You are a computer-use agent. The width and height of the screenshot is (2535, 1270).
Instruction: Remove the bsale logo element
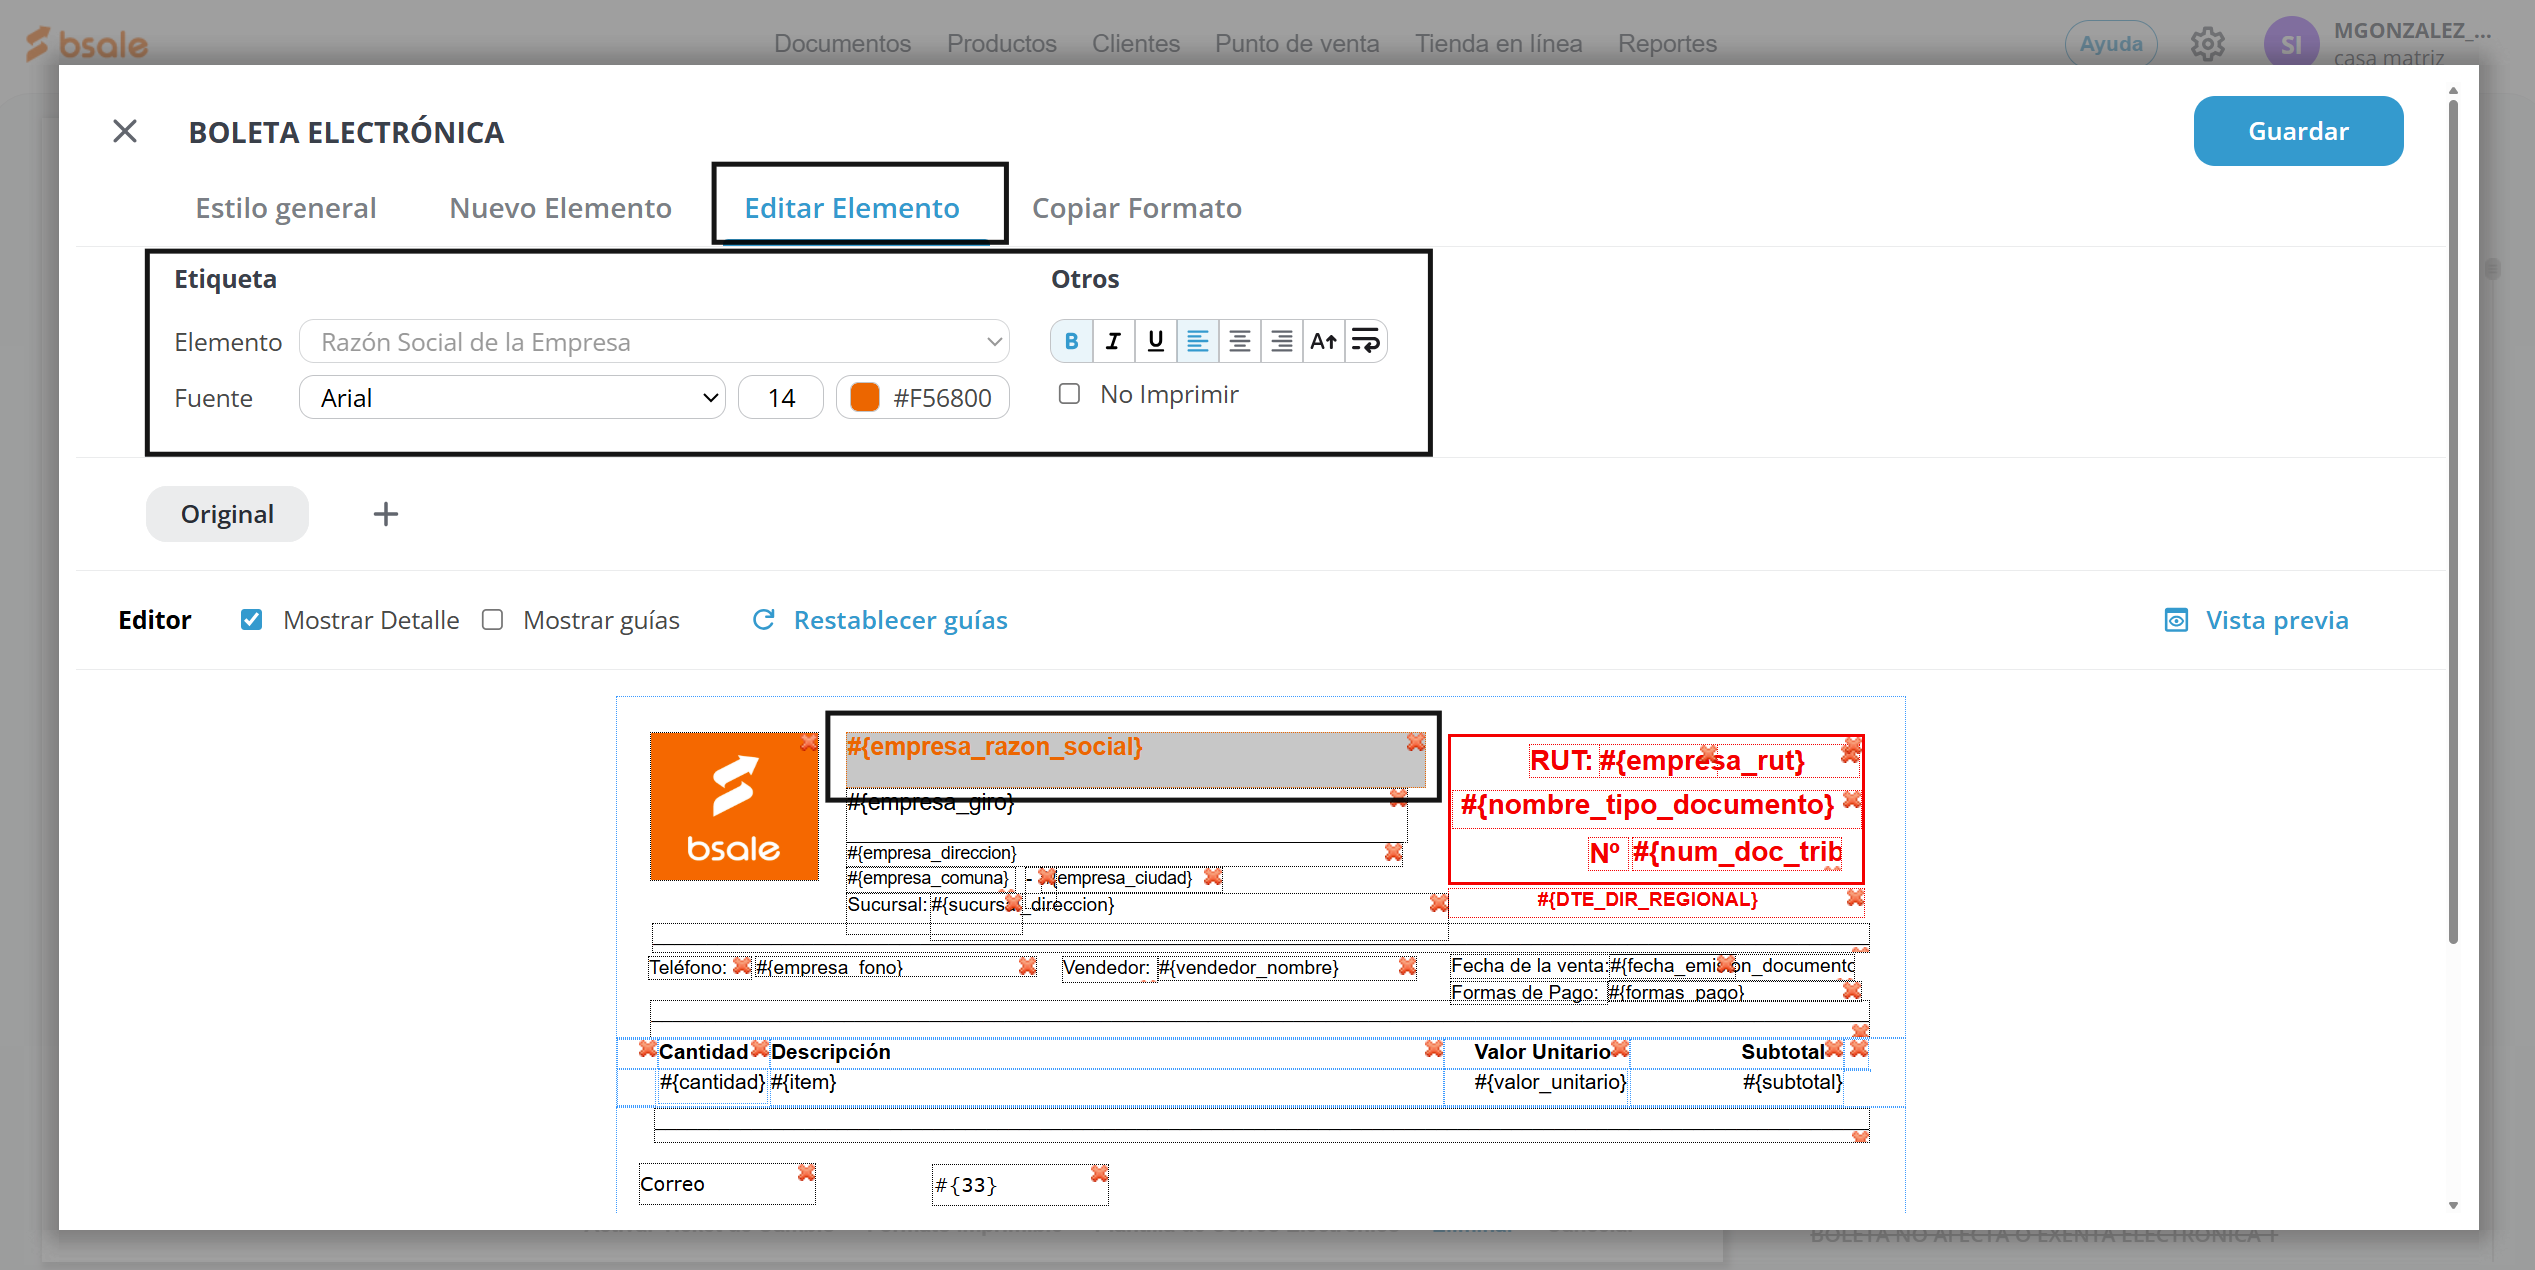coord(807,742)
